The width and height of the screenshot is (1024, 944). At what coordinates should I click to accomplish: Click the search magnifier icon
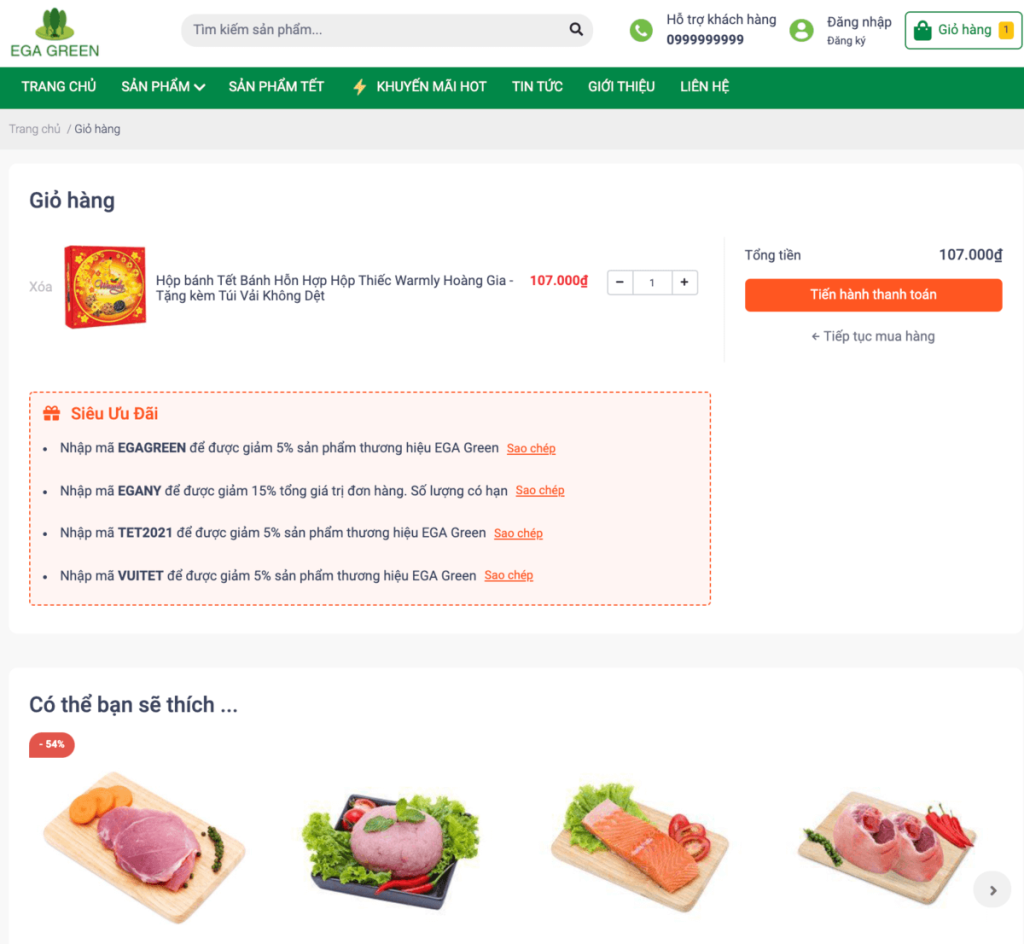pos(575,29)
